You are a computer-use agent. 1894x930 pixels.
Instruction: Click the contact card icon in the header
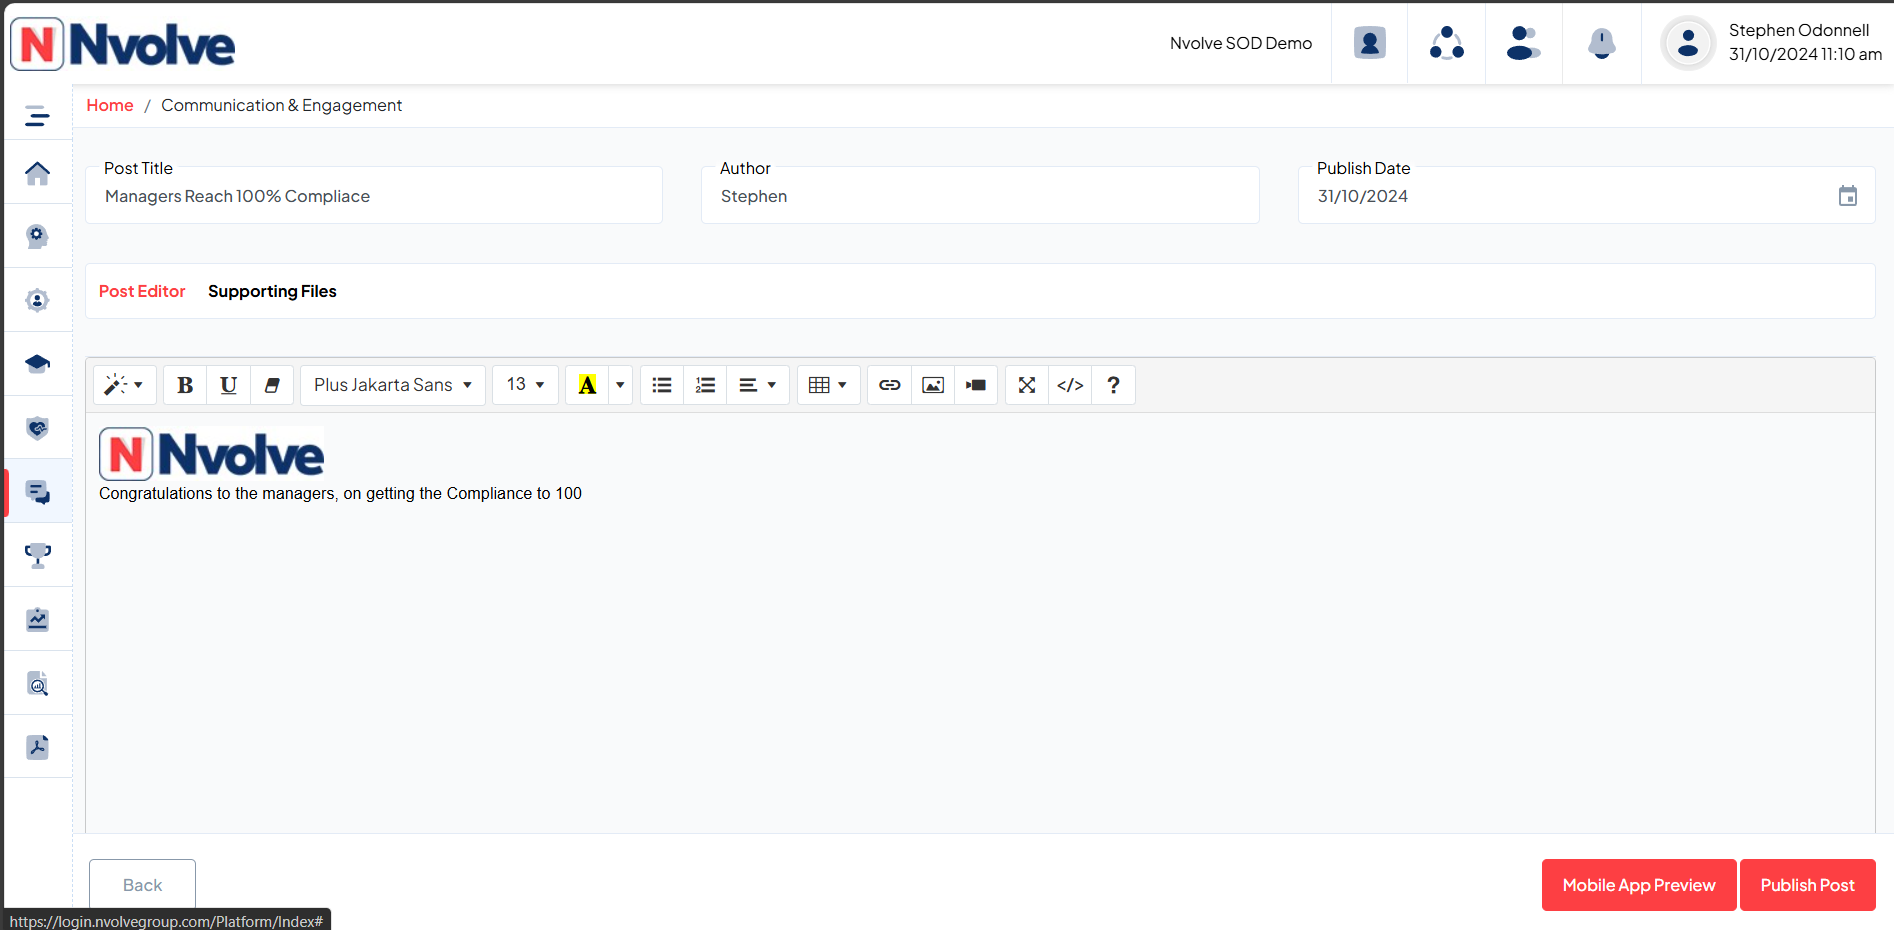click(1369, 43)
